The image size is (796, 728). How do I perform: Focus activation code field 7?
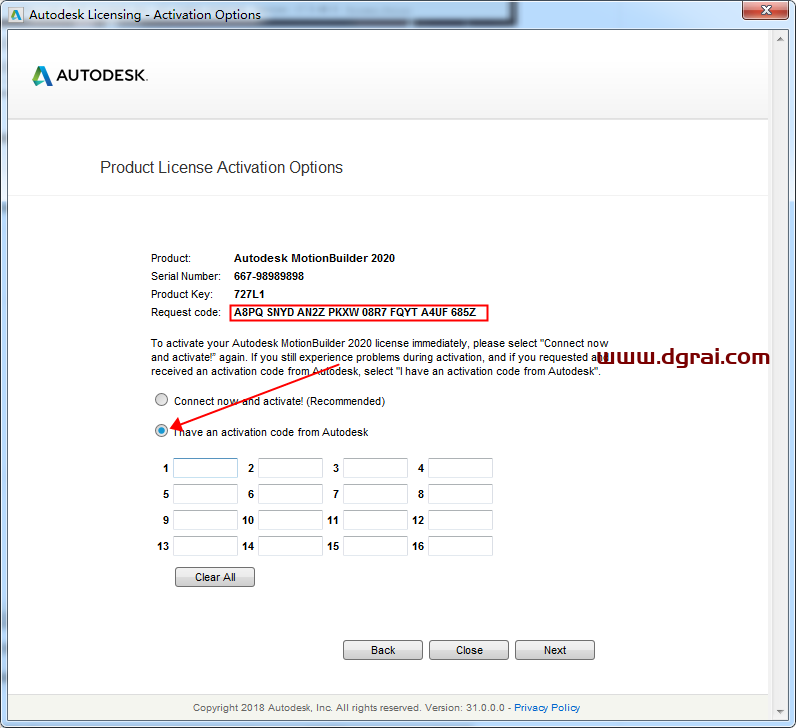pos(375,494)
